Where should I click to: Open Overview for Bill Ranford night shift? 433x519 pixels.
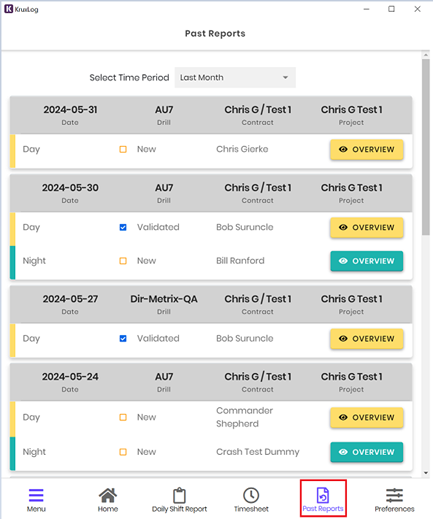[x=367, y=261]
